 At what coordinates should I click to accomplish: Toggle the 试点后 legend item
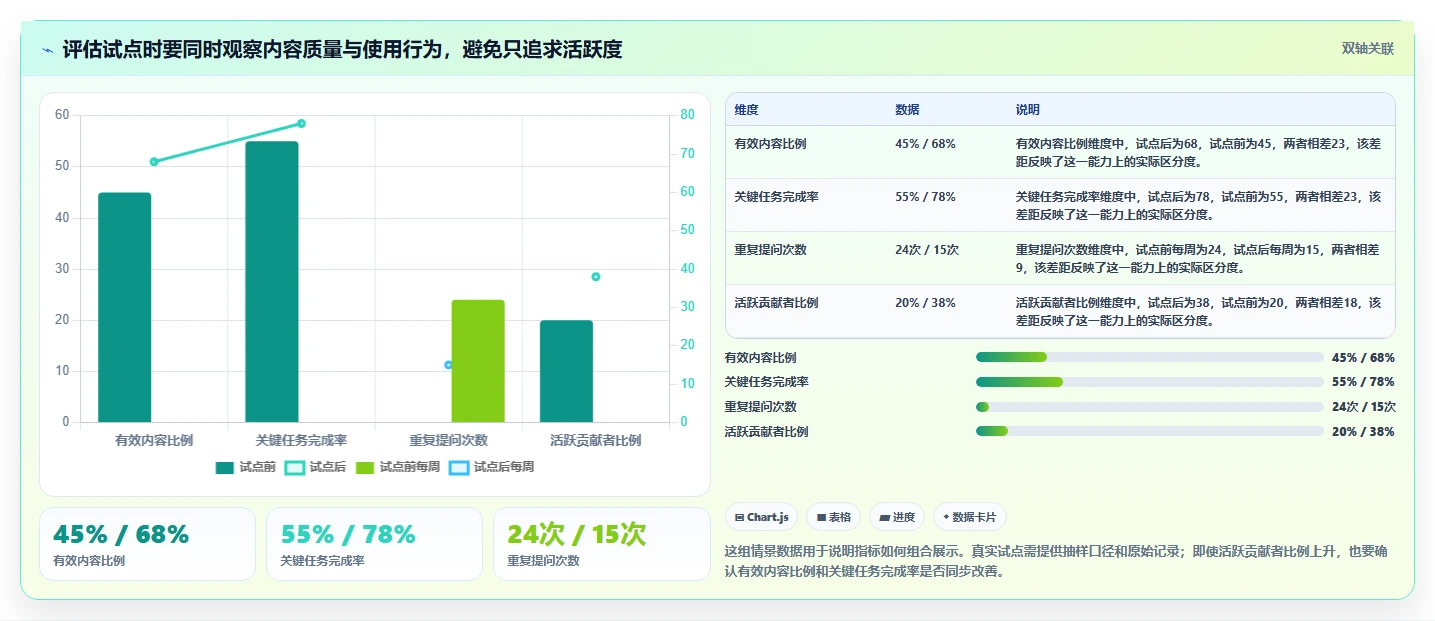[x=316, y=467]
